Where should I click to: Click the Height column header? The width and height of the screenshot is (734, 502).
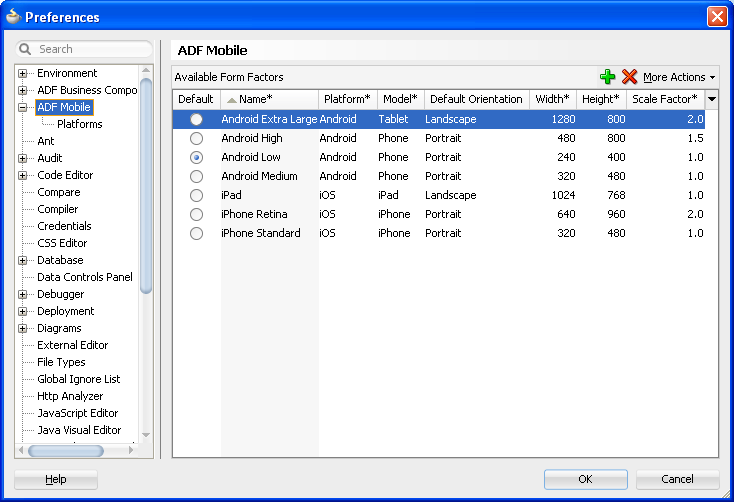(x=601, y=99)
